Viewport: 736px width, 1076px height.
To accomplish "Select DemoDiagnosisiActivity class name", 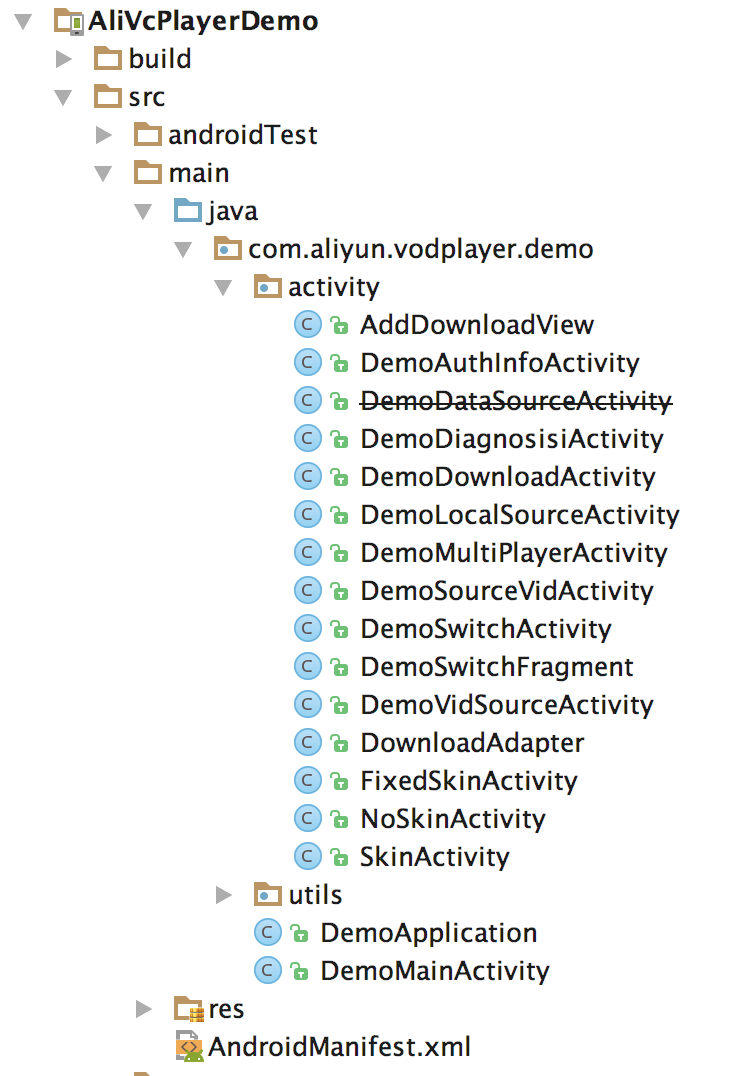I will (x=512, y=439).
